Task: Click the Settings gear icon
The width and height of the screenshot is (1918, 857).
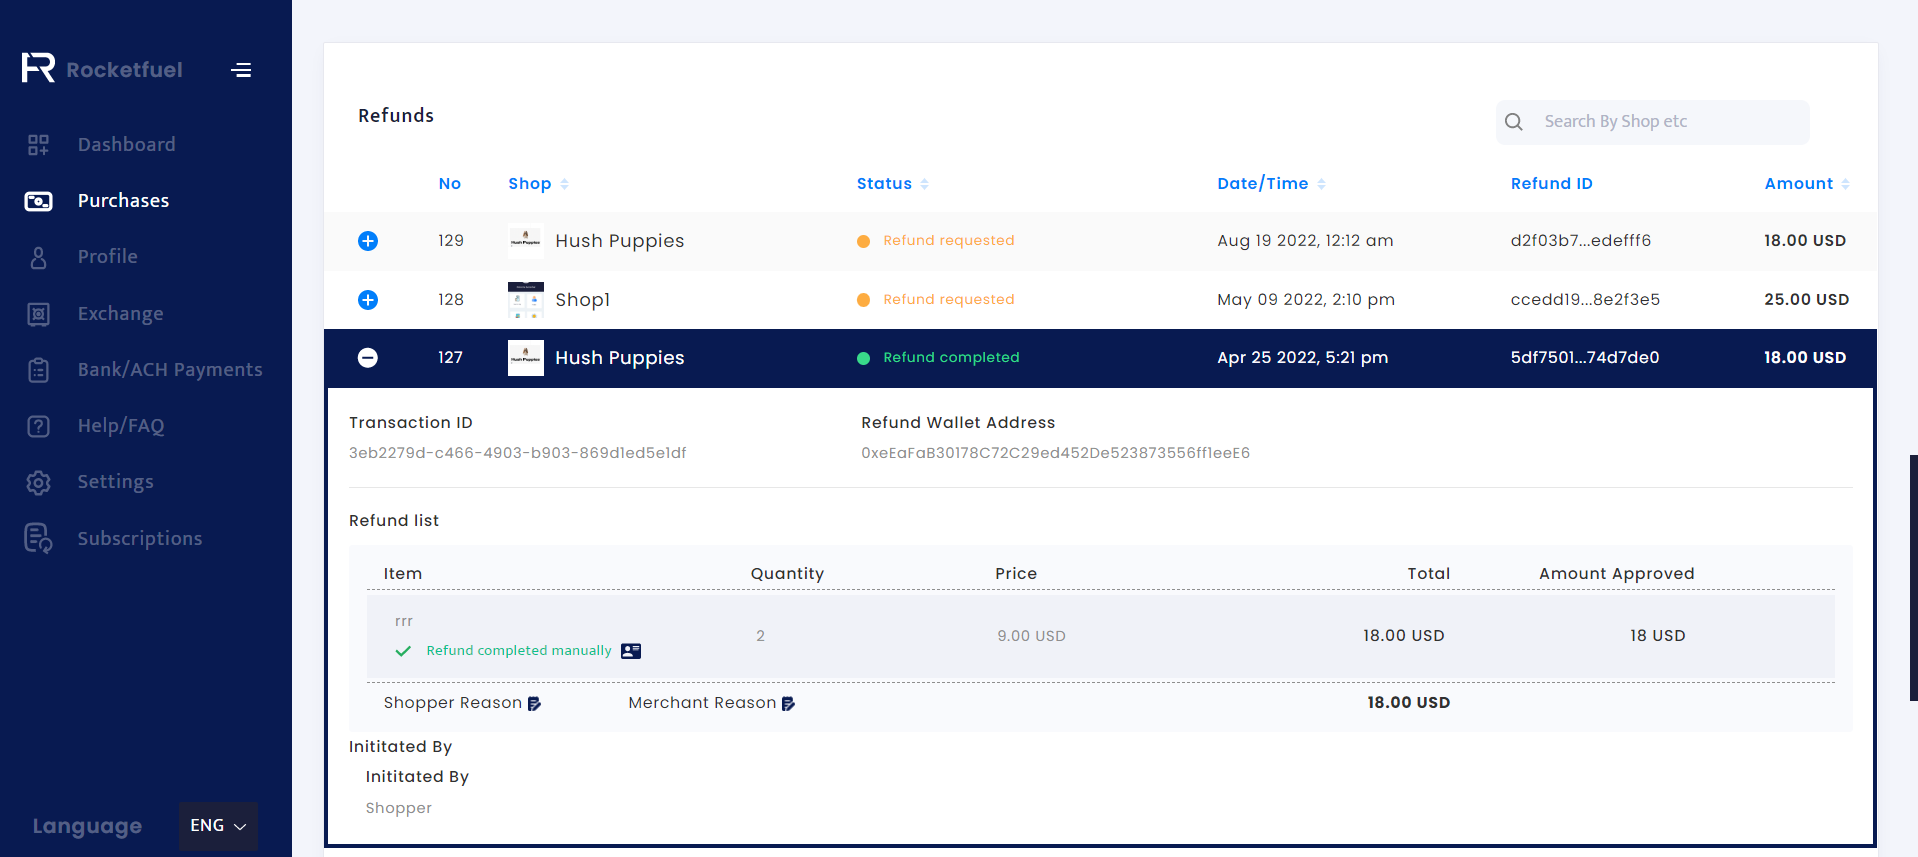Action: (x=38, y=483)
